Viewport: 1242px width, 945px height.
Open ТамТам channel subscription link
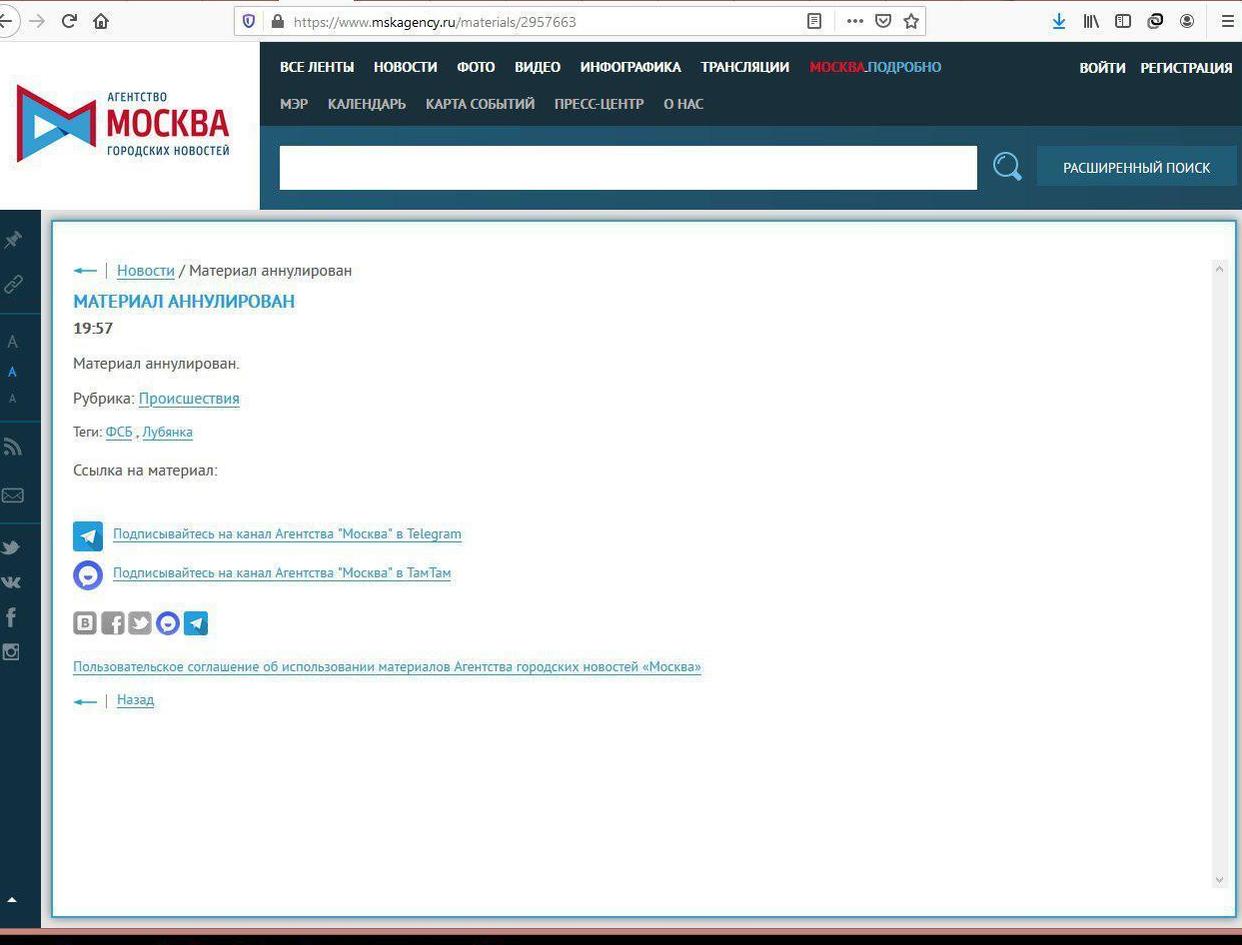coord(282,573)
